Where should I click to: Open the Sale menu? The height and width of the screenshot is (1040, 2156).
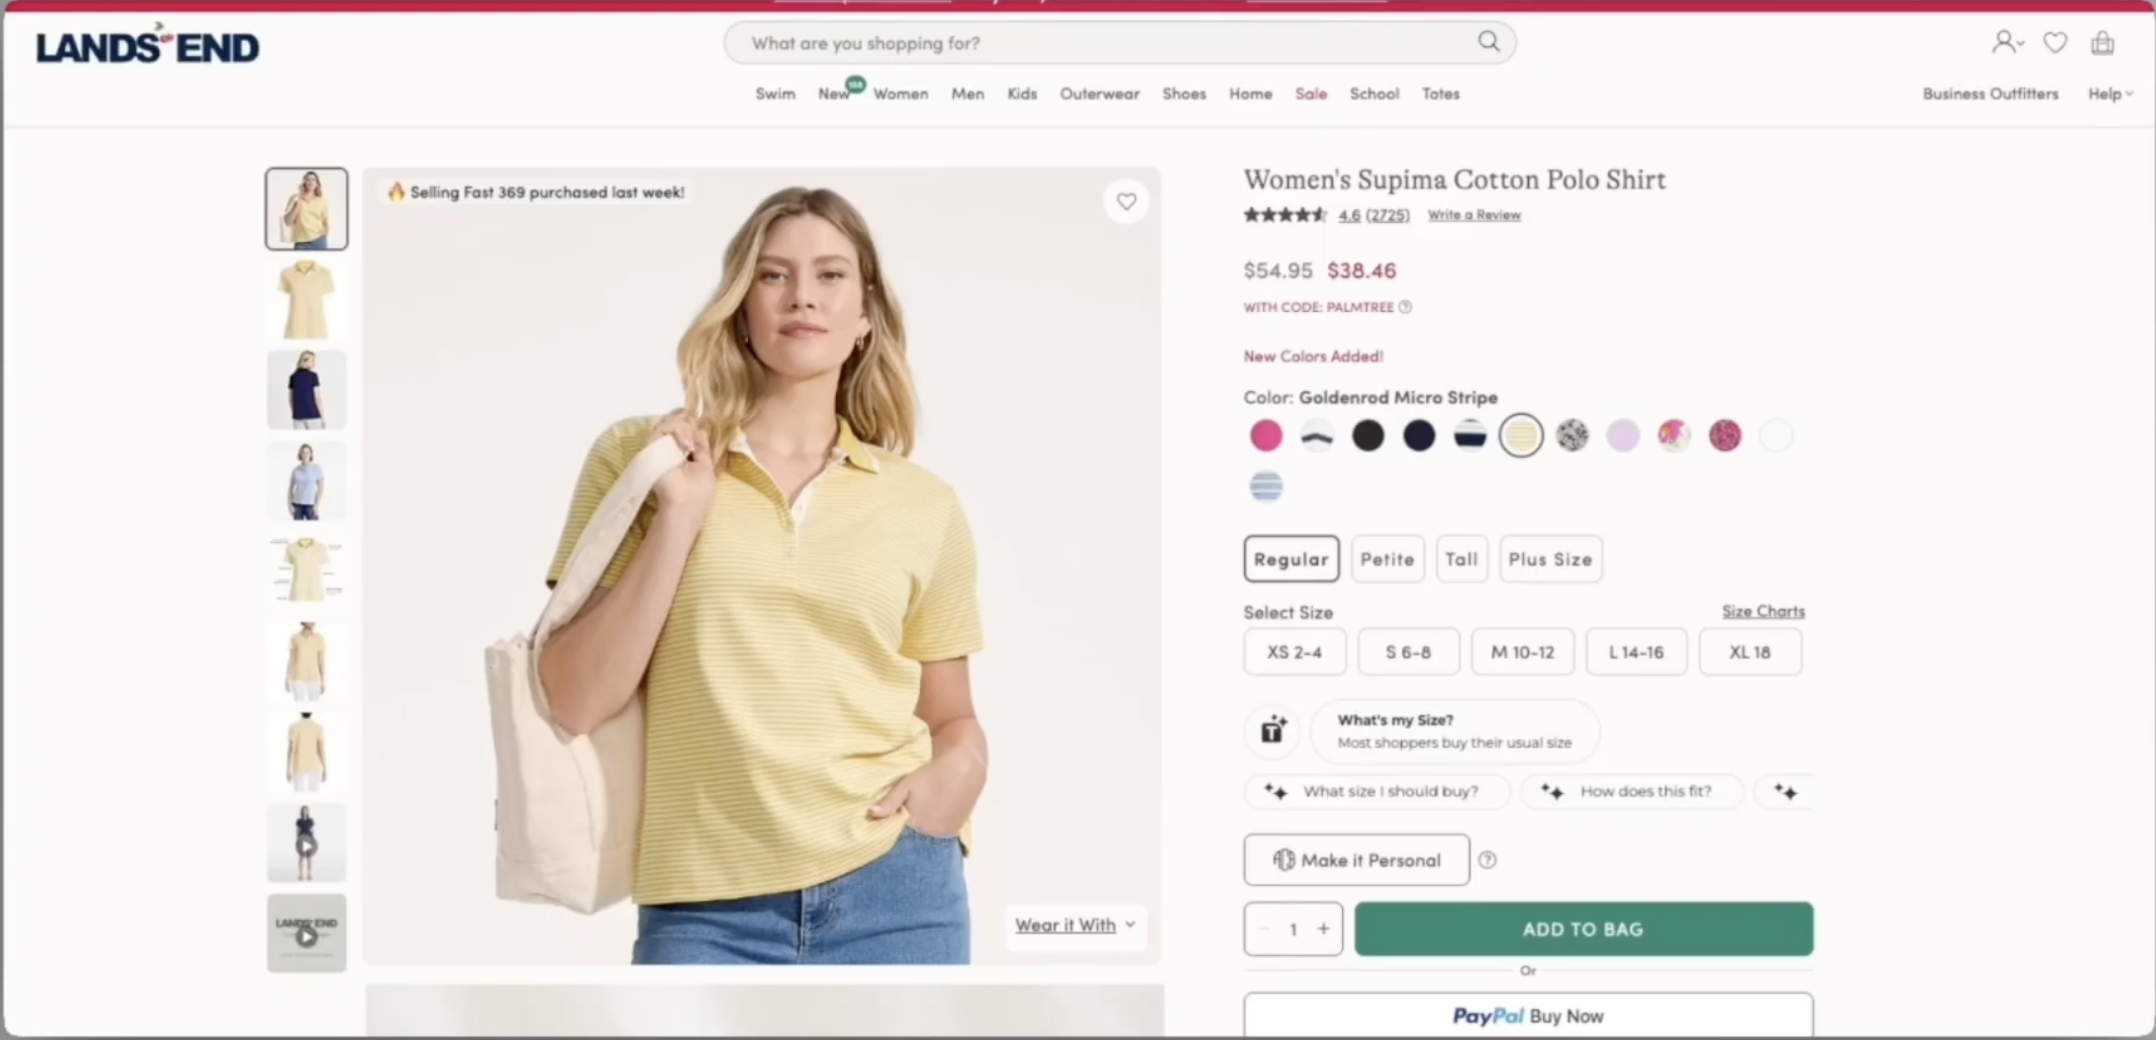pos(1310,94)
